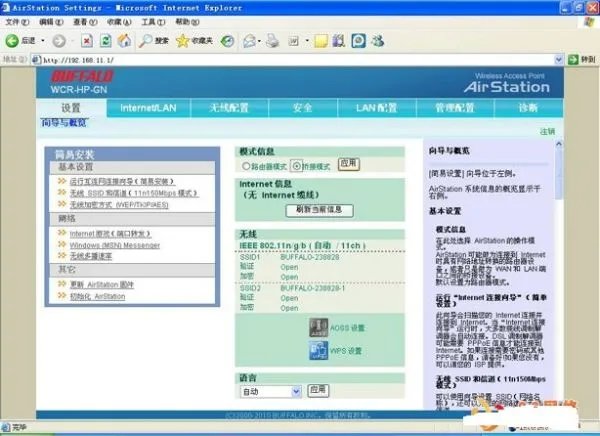Open the 文件 menu
Viewport: 600px width, 436px height.
pyautogui.click(x=17, y=22)
